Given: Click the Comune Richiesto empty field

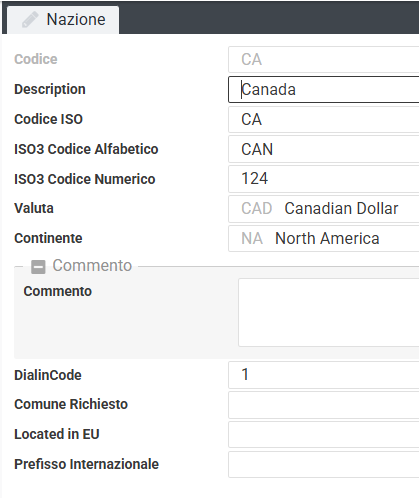Looking at the screenshot, I should pyautogui.click(x=323, y=405).
